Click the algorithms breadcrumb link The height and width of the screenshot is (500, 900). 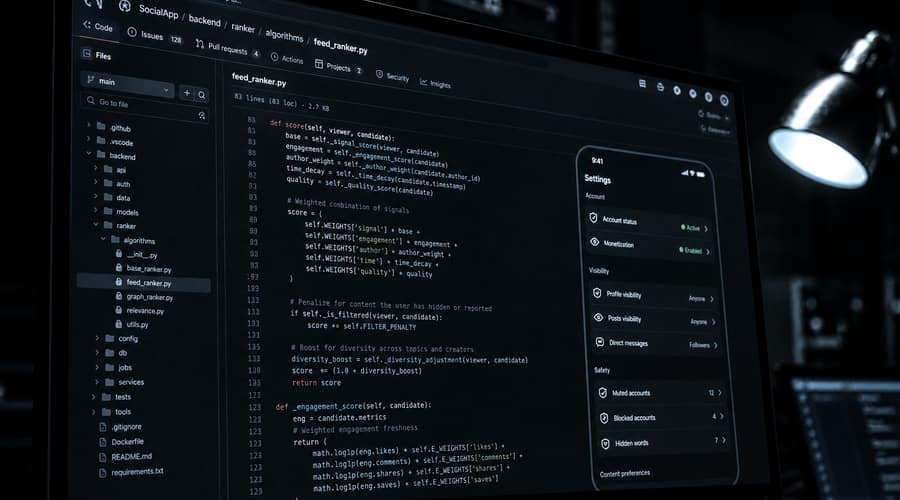(x=284, y=36)
